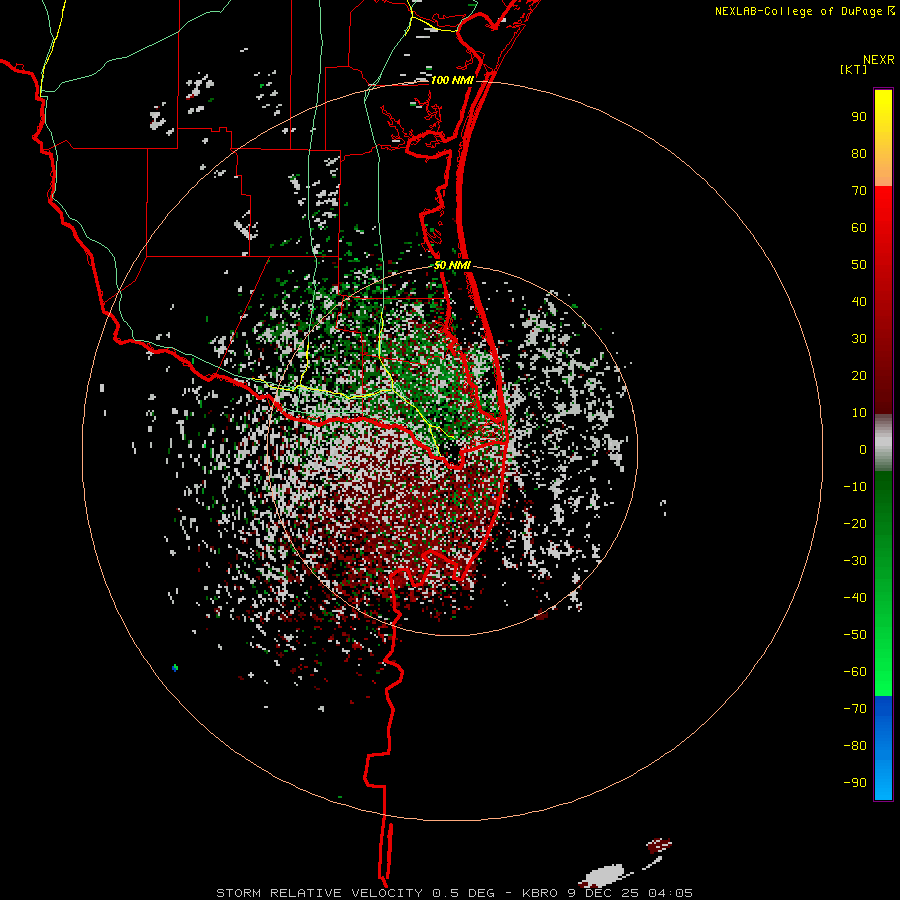This screenshot has height=900, width=900.
Task: Click the orange segment of color bar
Action: pyautogui.click(x=883, y=169)
